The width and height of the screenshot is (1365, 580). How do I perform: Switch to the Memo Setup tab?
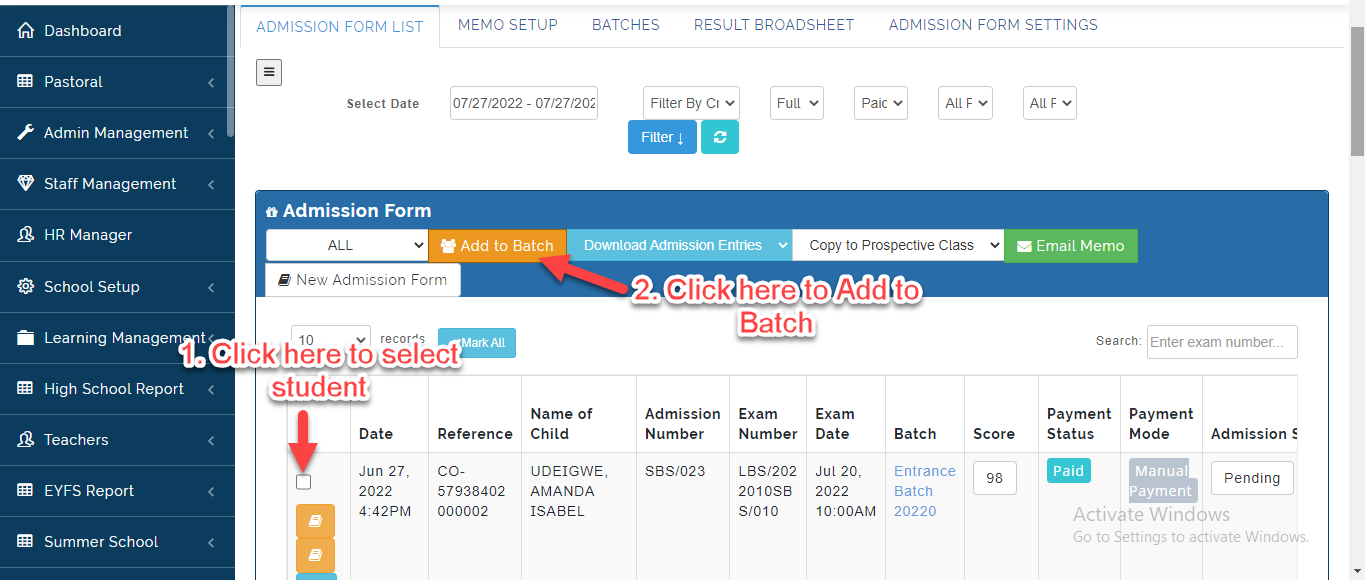(x=508, y=25)
